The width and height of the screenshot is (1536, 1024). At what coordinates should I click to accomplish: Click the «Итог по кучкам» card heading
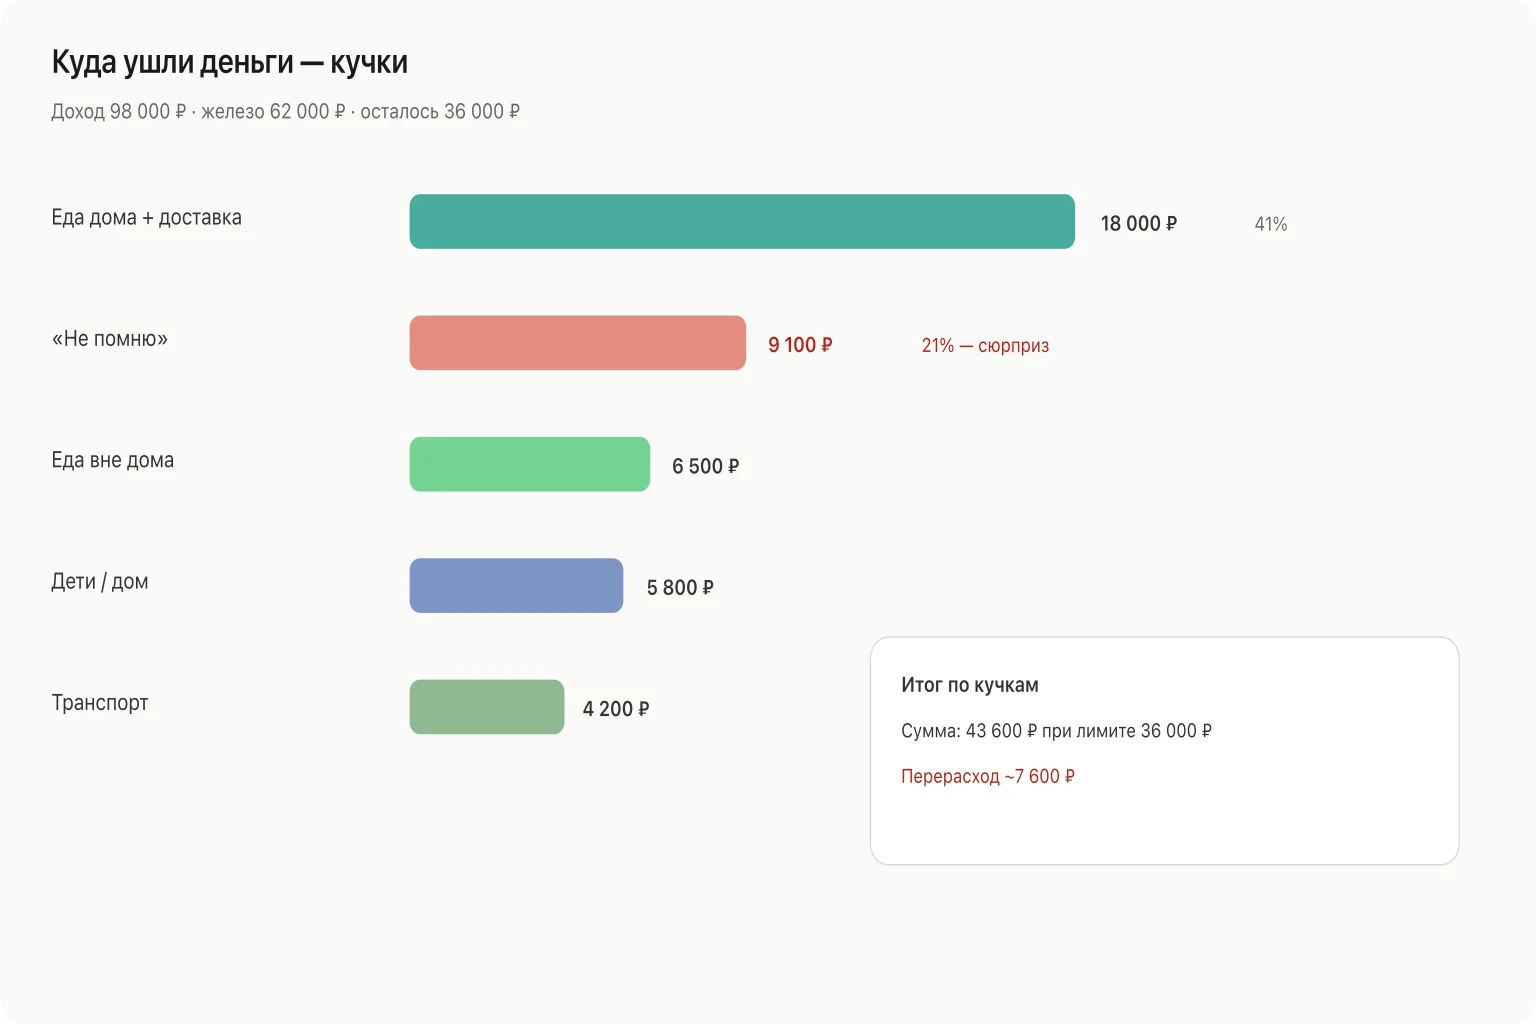970,685
